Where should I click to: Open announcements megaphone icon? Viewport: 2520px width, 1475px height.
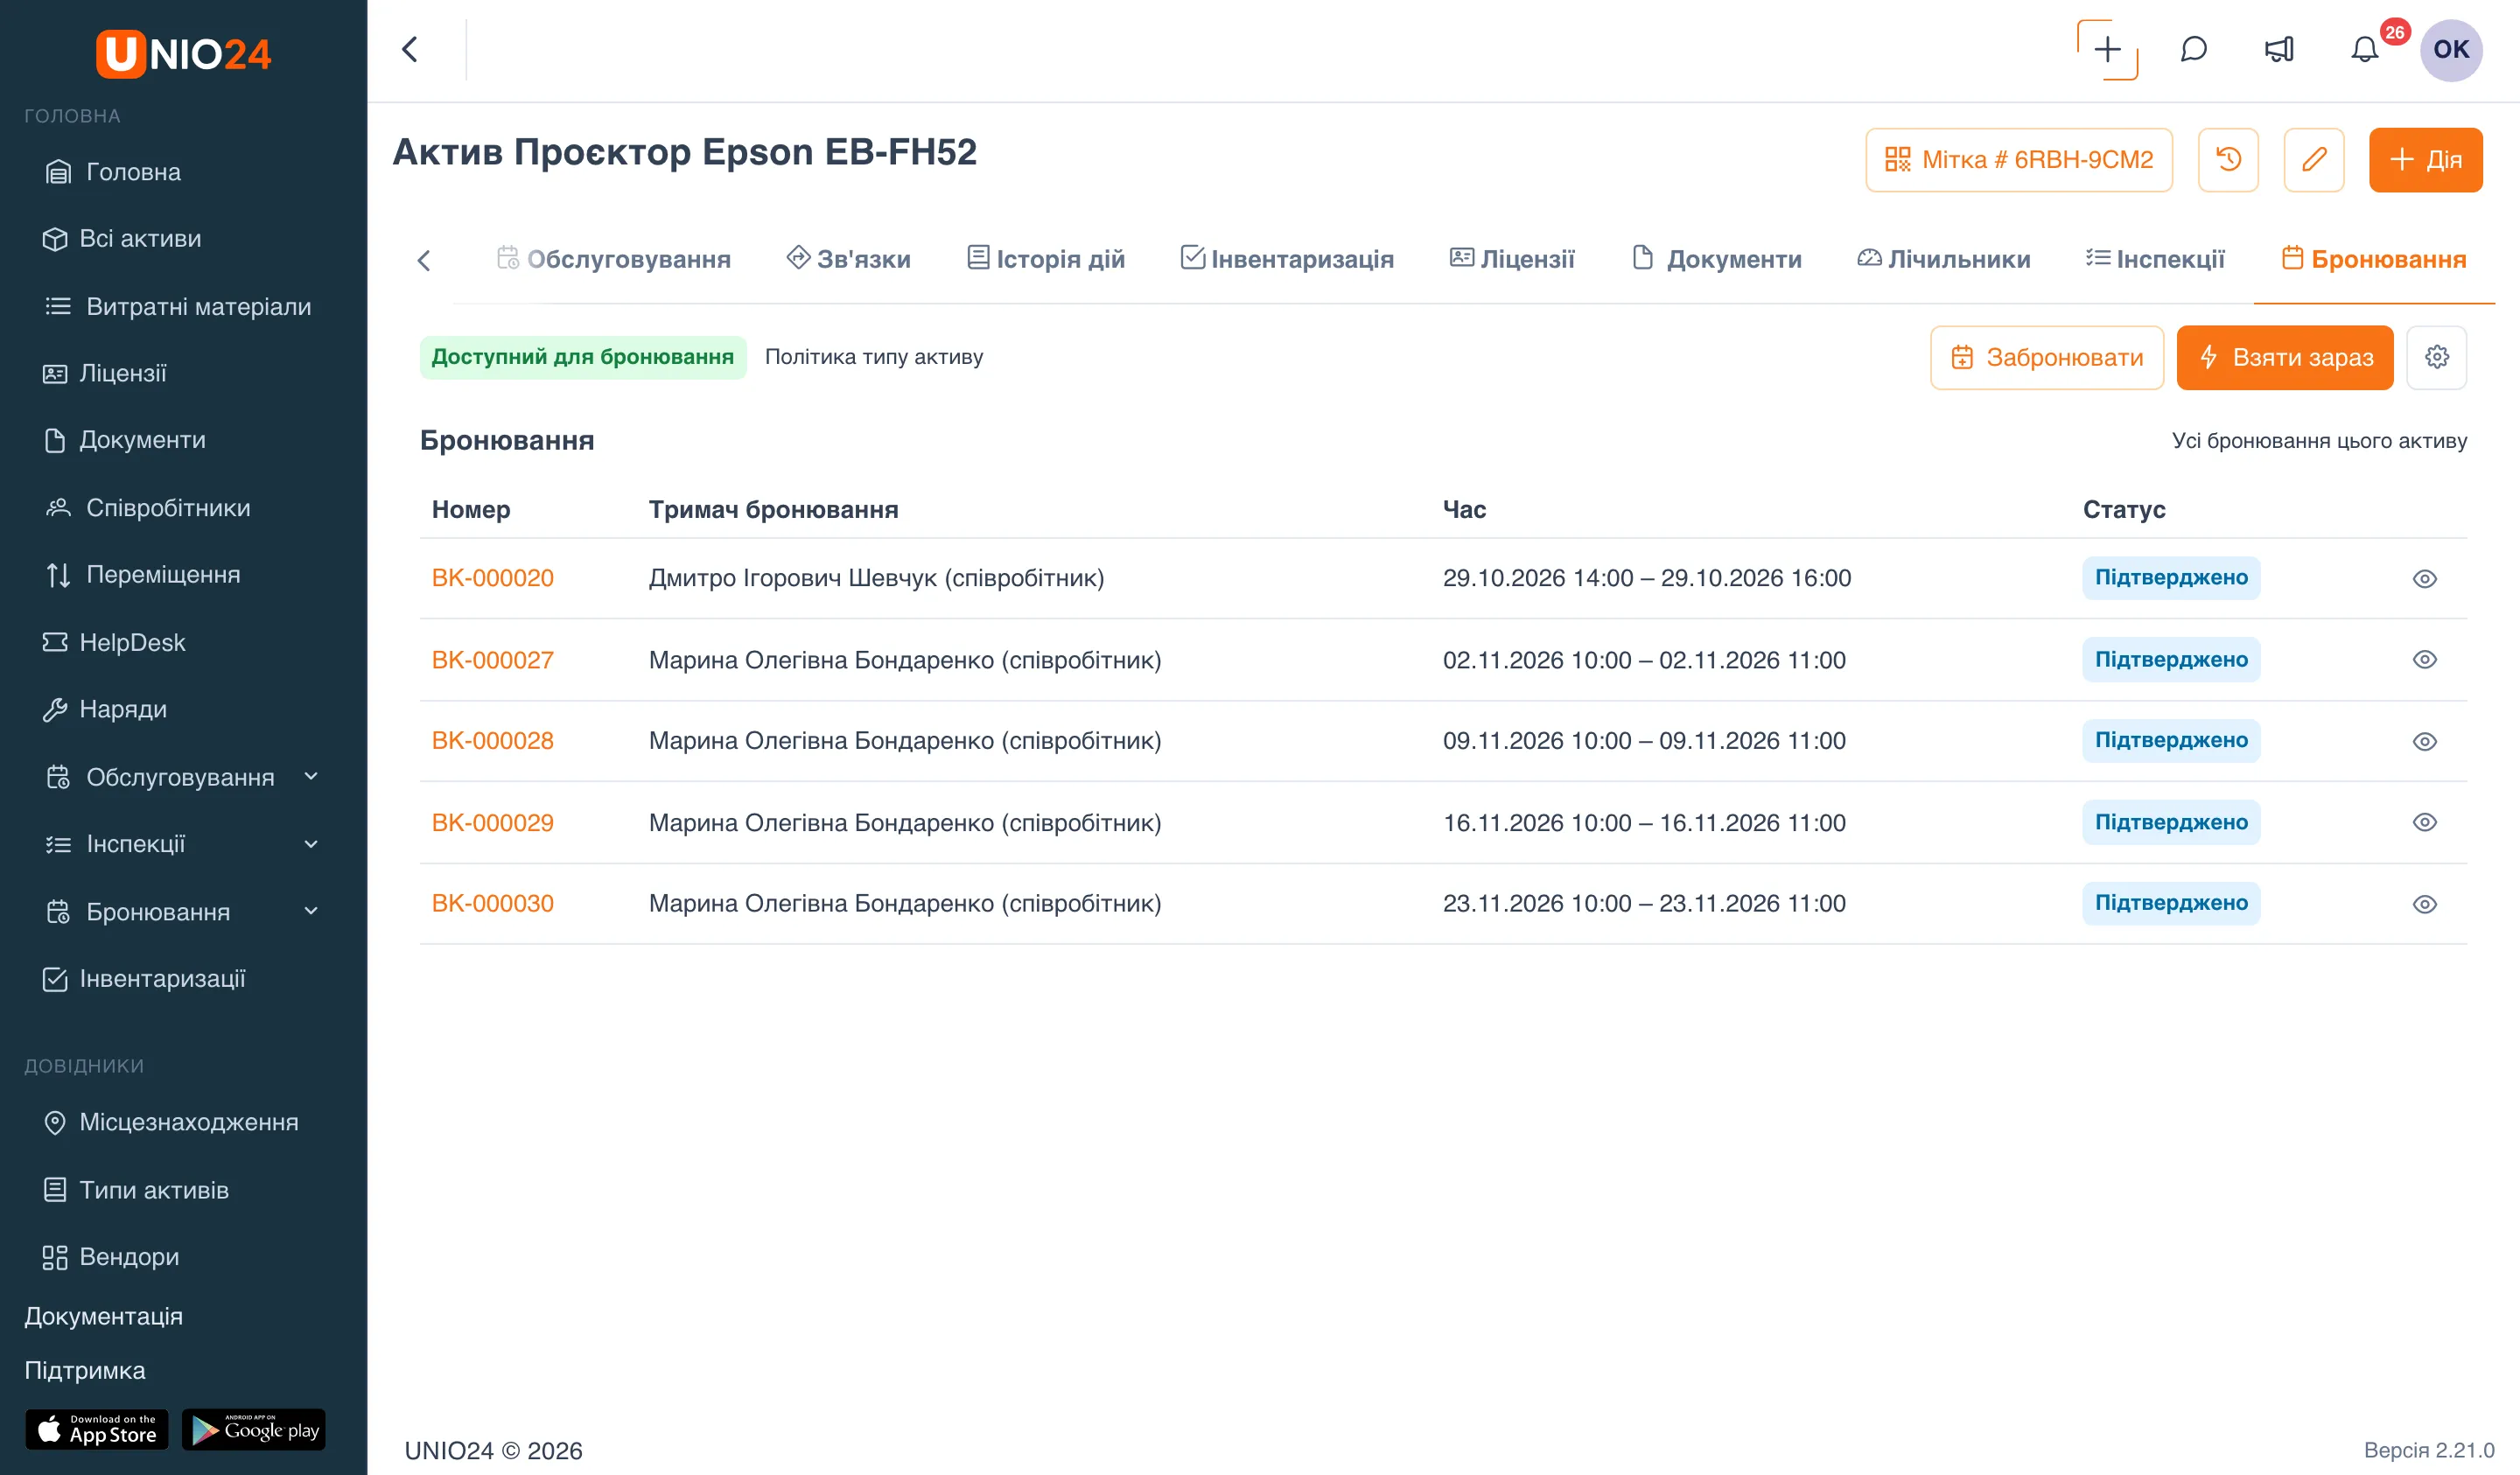point(2279,49)
